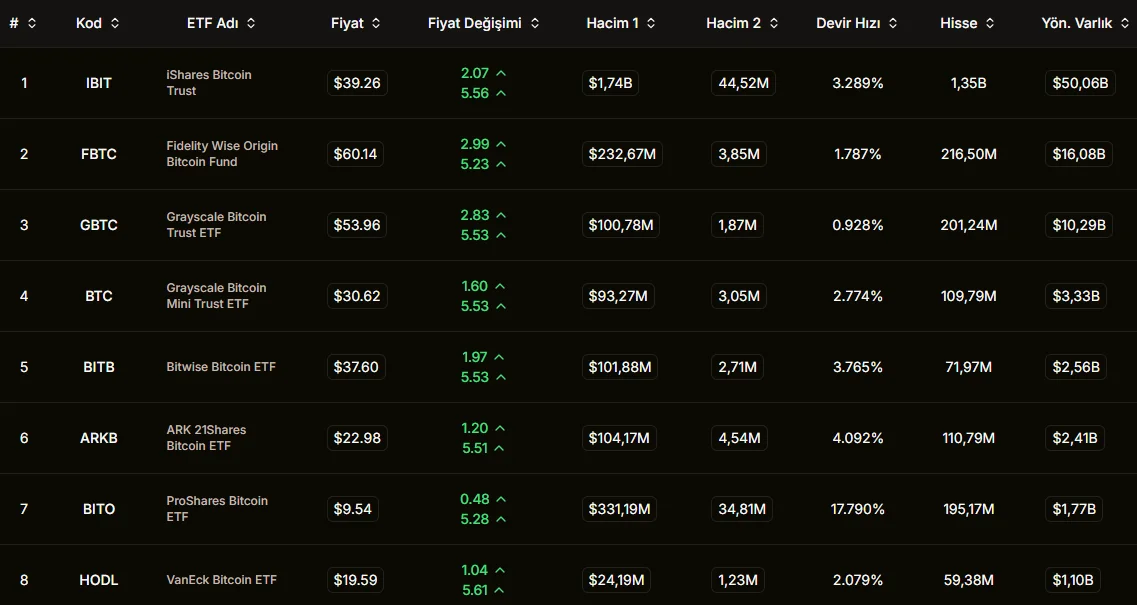The height and width of the screenshot is (605, 1137).
Task: Sort table by ETF Adı column arrows
Action: coord(250,23)
